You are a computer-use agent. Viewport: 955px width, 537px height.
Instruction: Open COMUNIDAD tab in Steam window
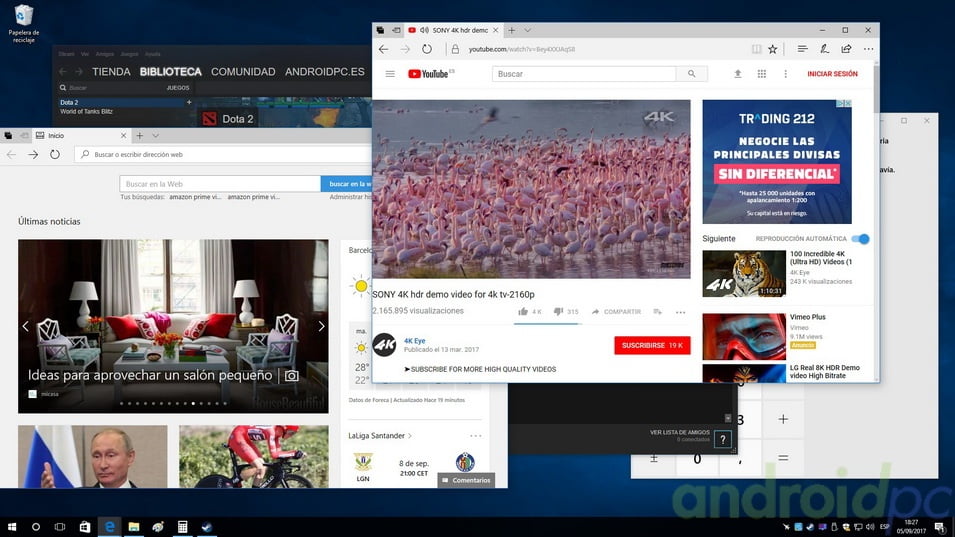(243, 72)
